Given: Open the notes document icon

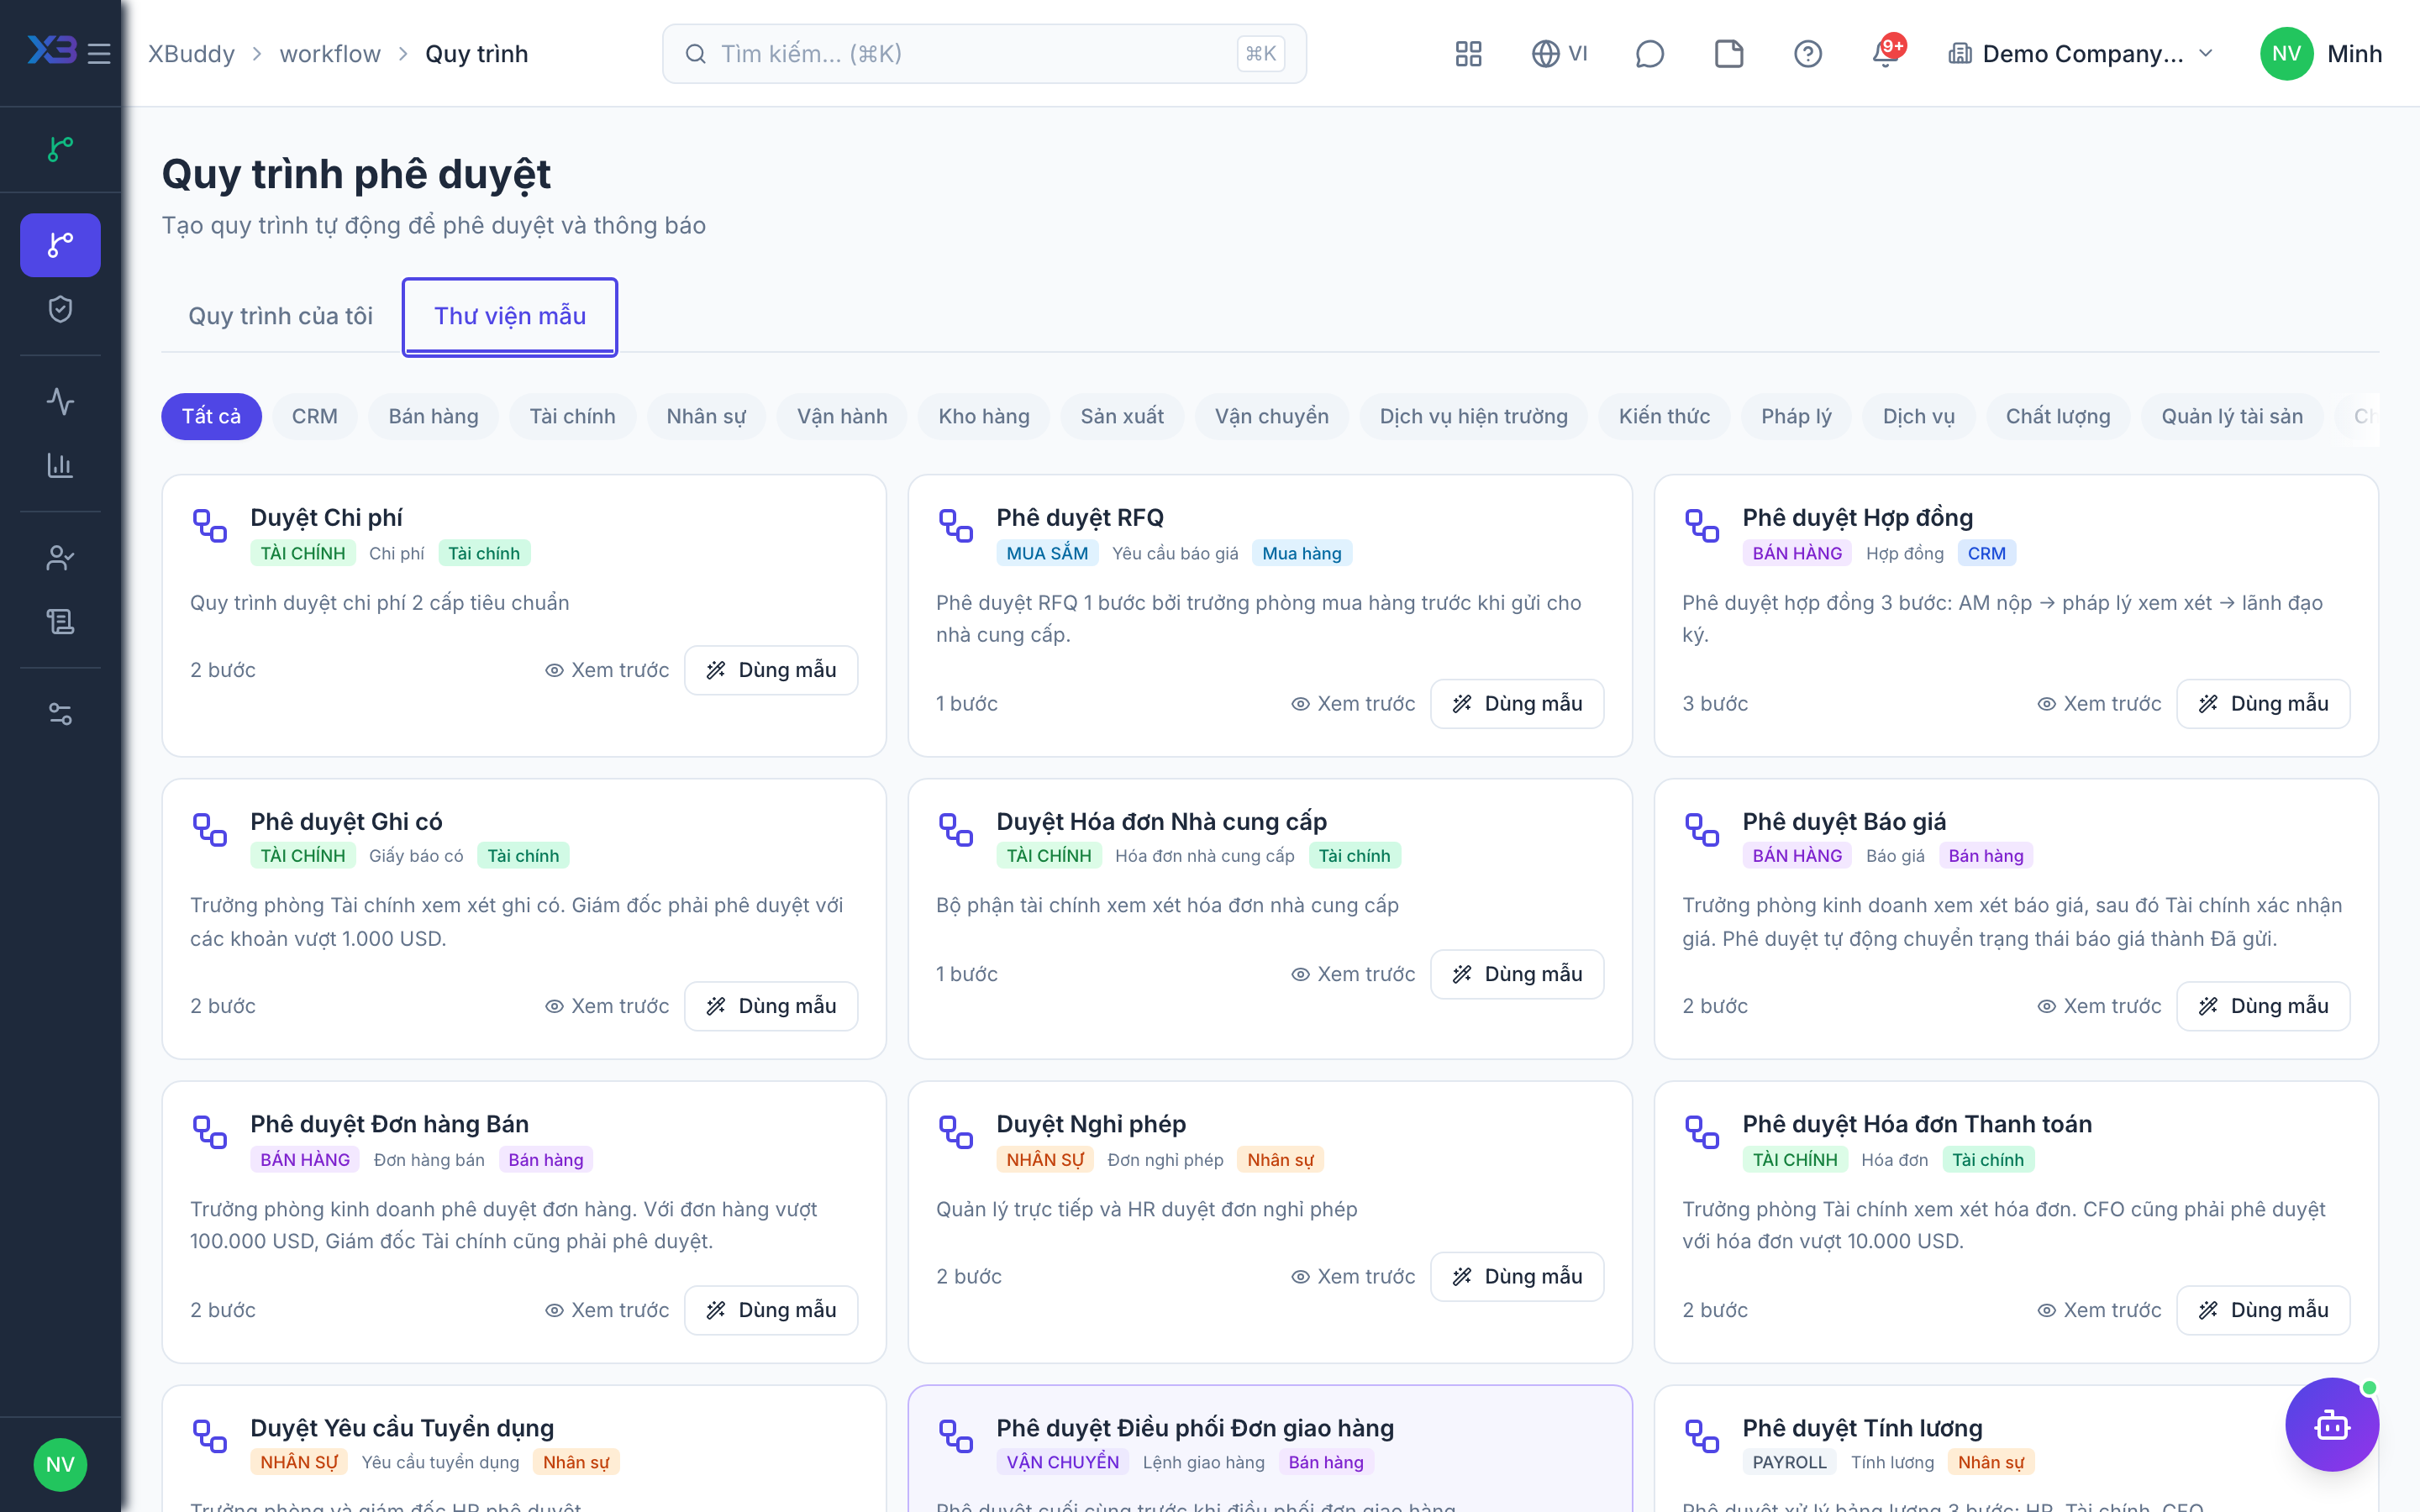Looking at the screenshot, I should click(1729, 53).
